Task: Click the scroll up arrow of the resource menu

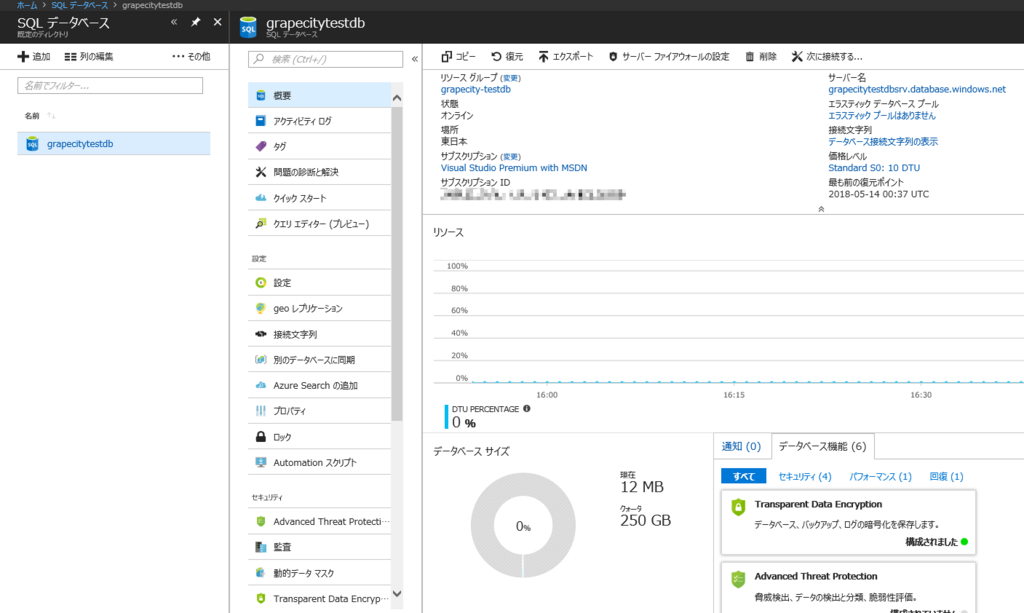Action: [397, 98]
